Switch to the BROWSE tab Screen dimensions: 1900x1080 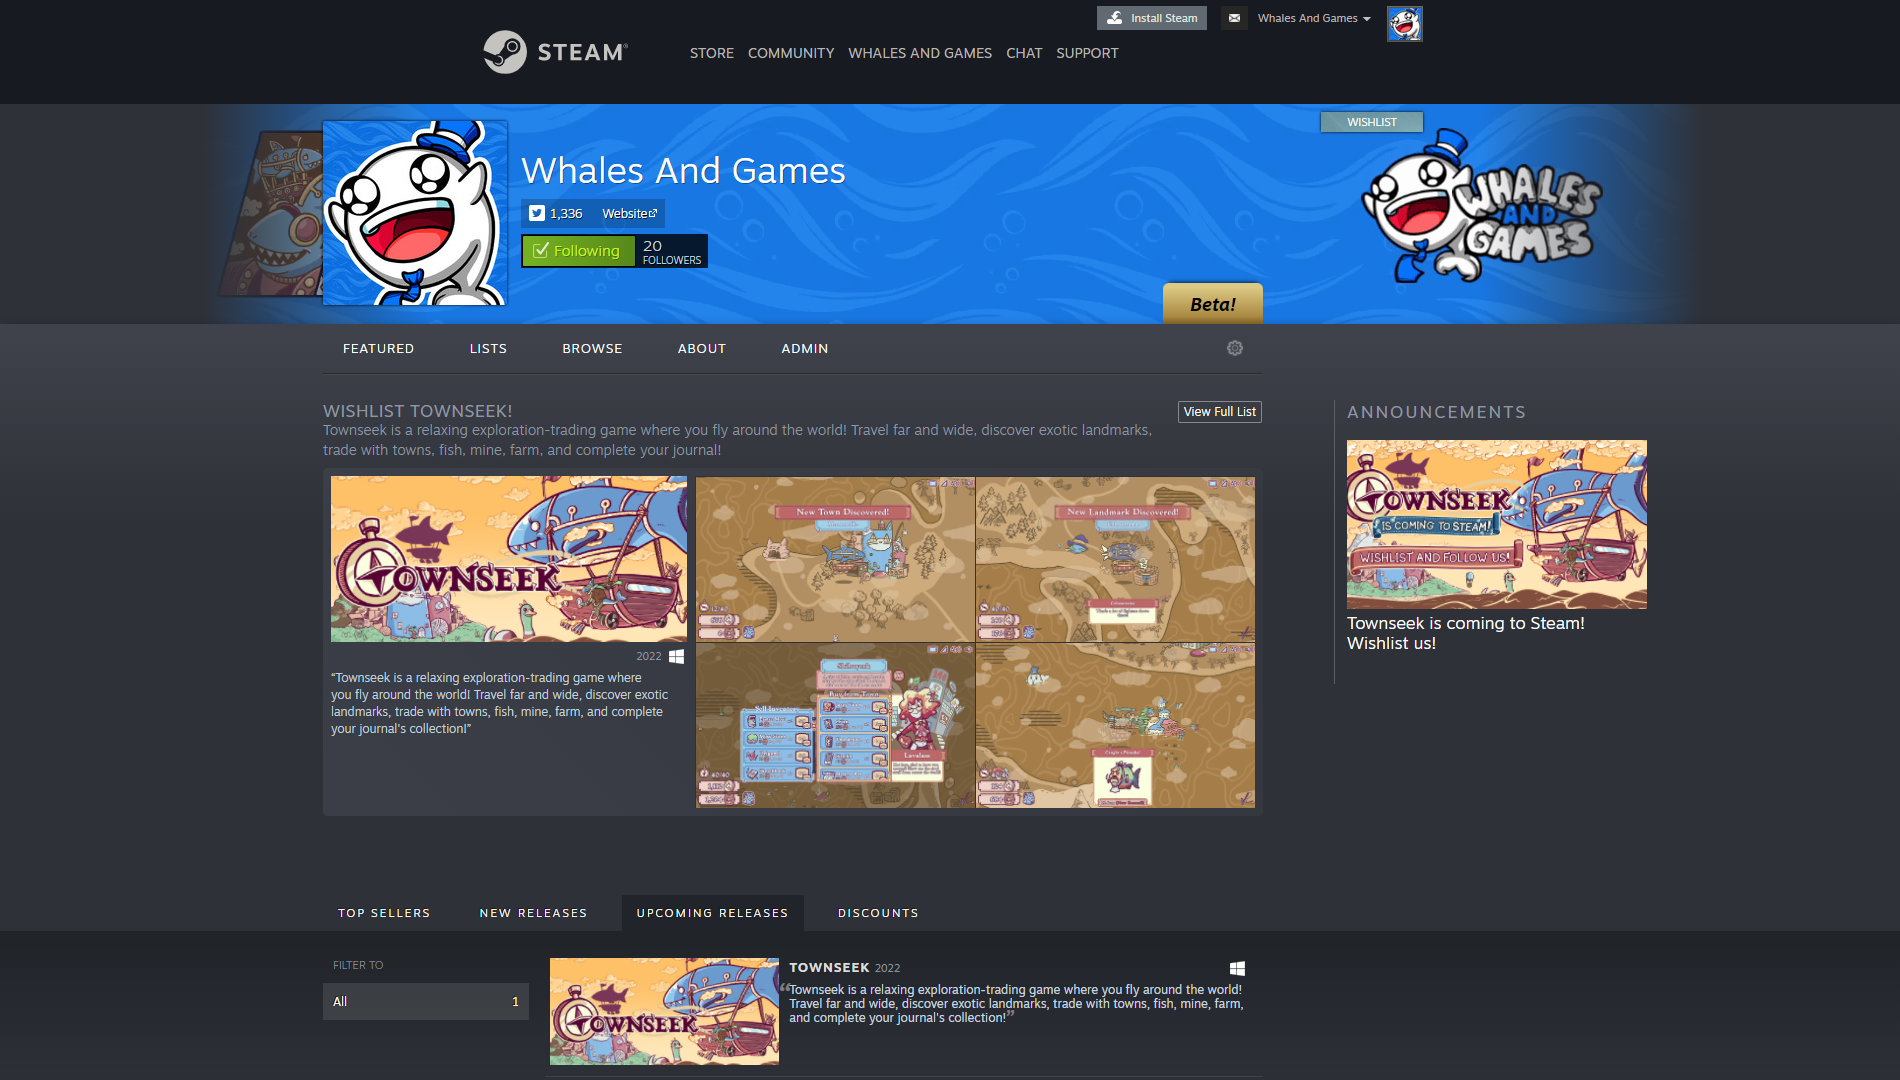click(592, 348)
